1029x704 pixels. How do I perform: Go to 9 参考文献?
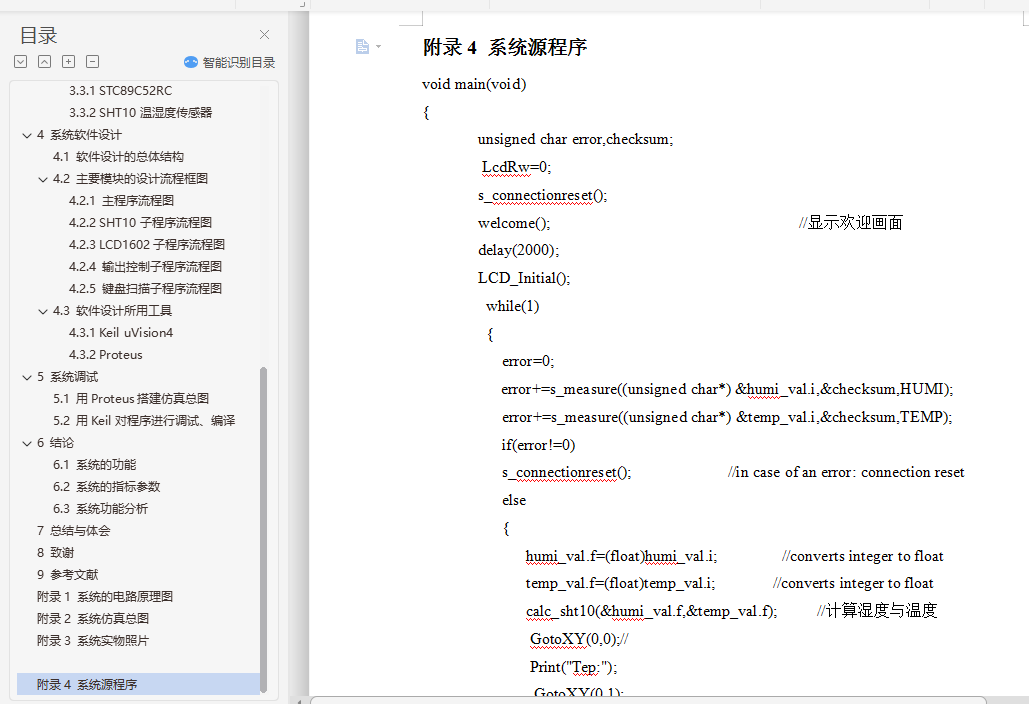pyautogui.click(x=68, y=575)
